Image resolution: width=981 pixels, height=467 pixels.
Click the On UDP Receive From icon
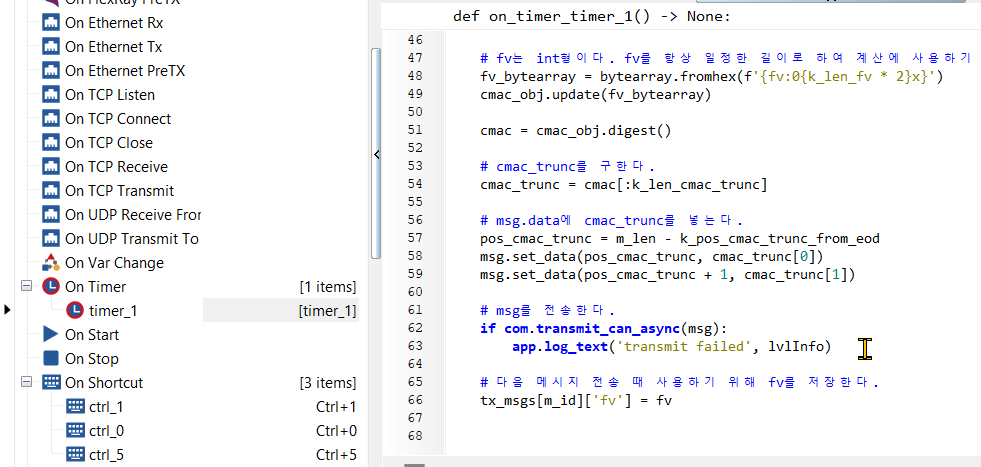(51, 215)
